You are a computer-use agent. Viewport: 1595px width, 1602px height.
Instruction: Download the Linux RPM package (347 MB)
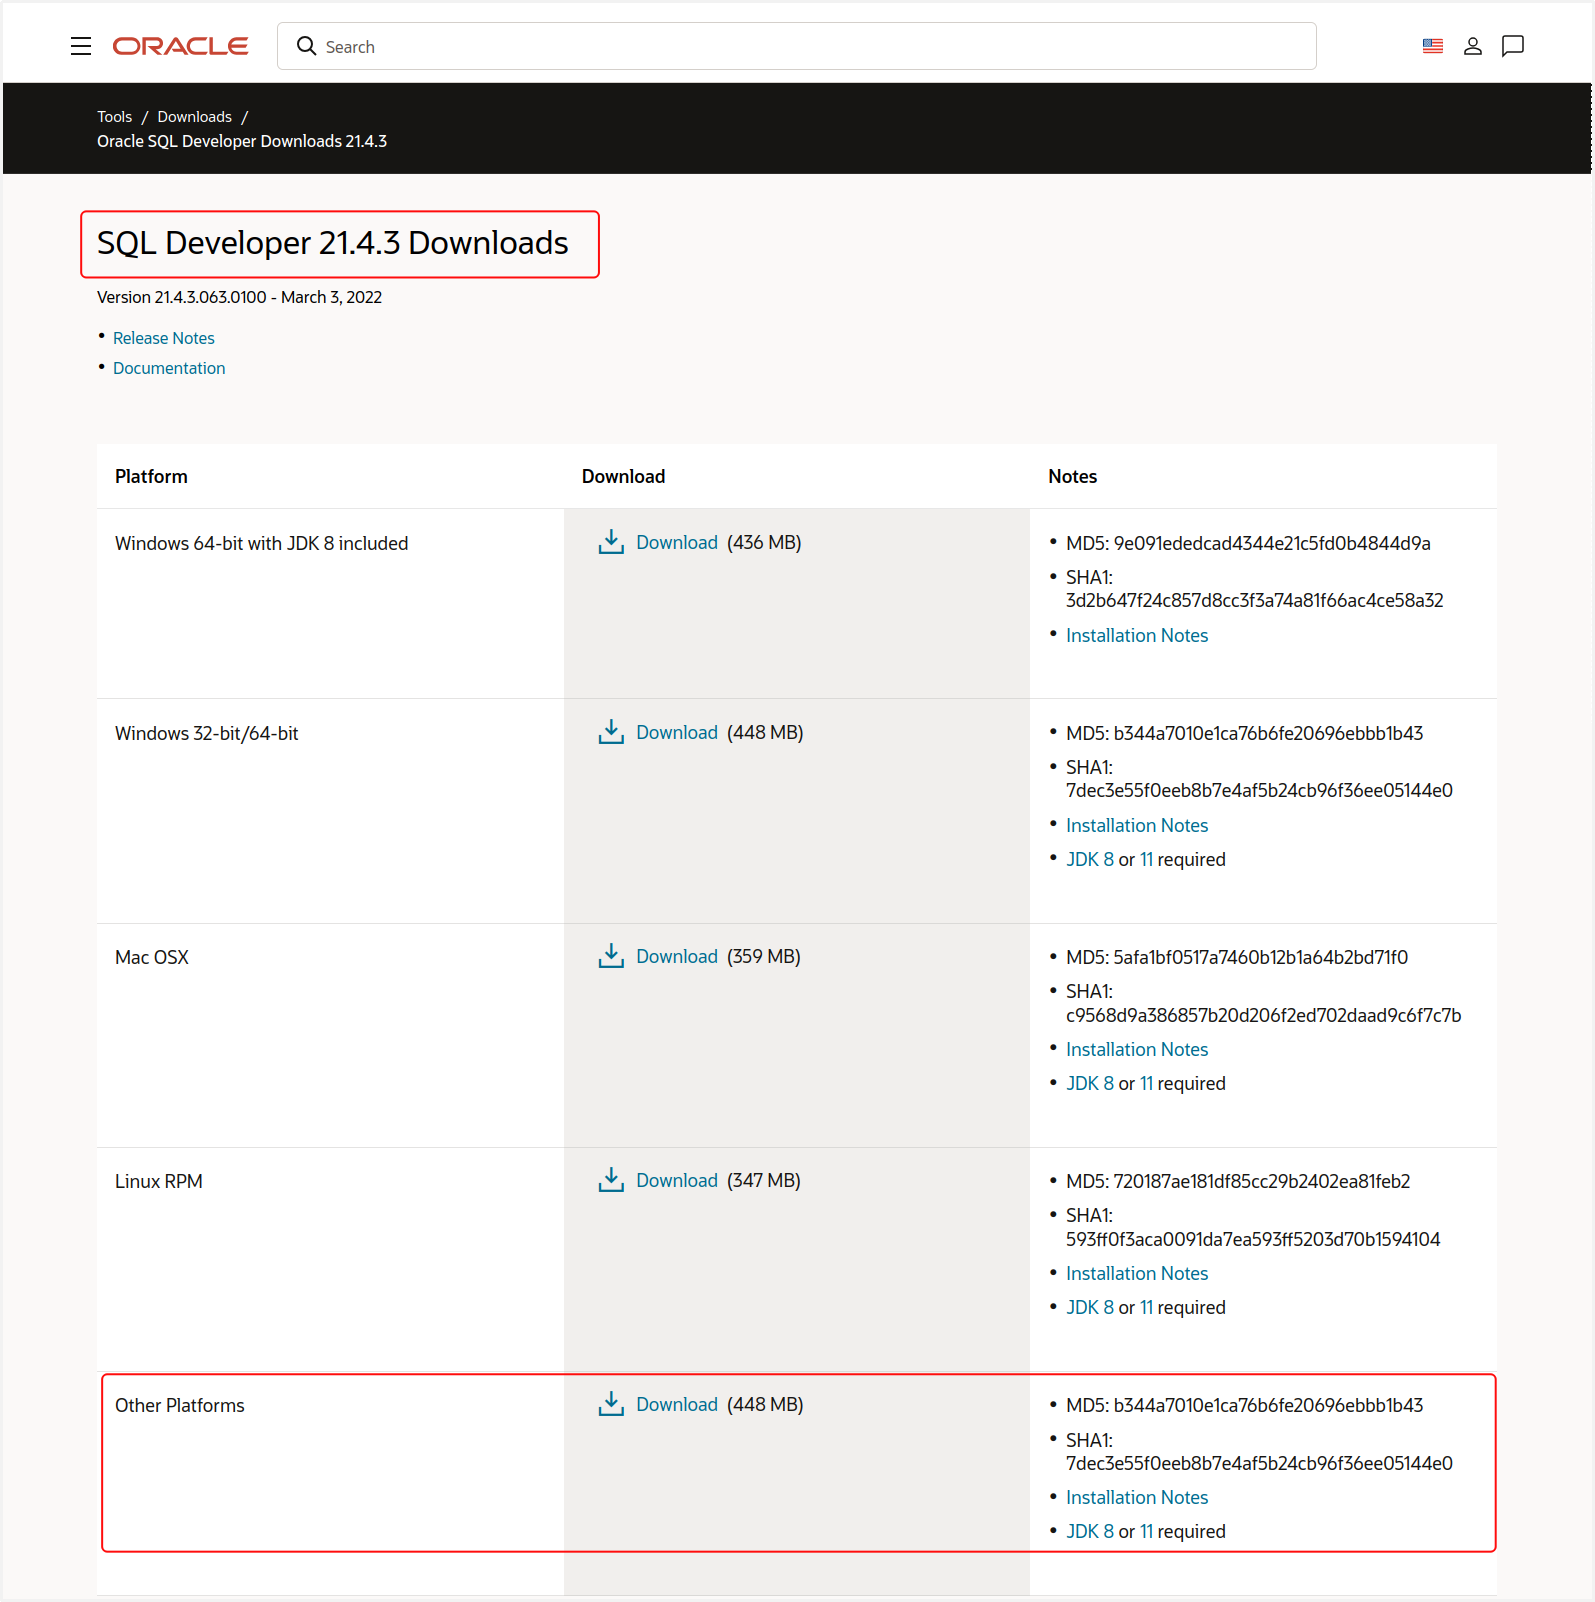pyautogui.click(x=677, y=1180)
